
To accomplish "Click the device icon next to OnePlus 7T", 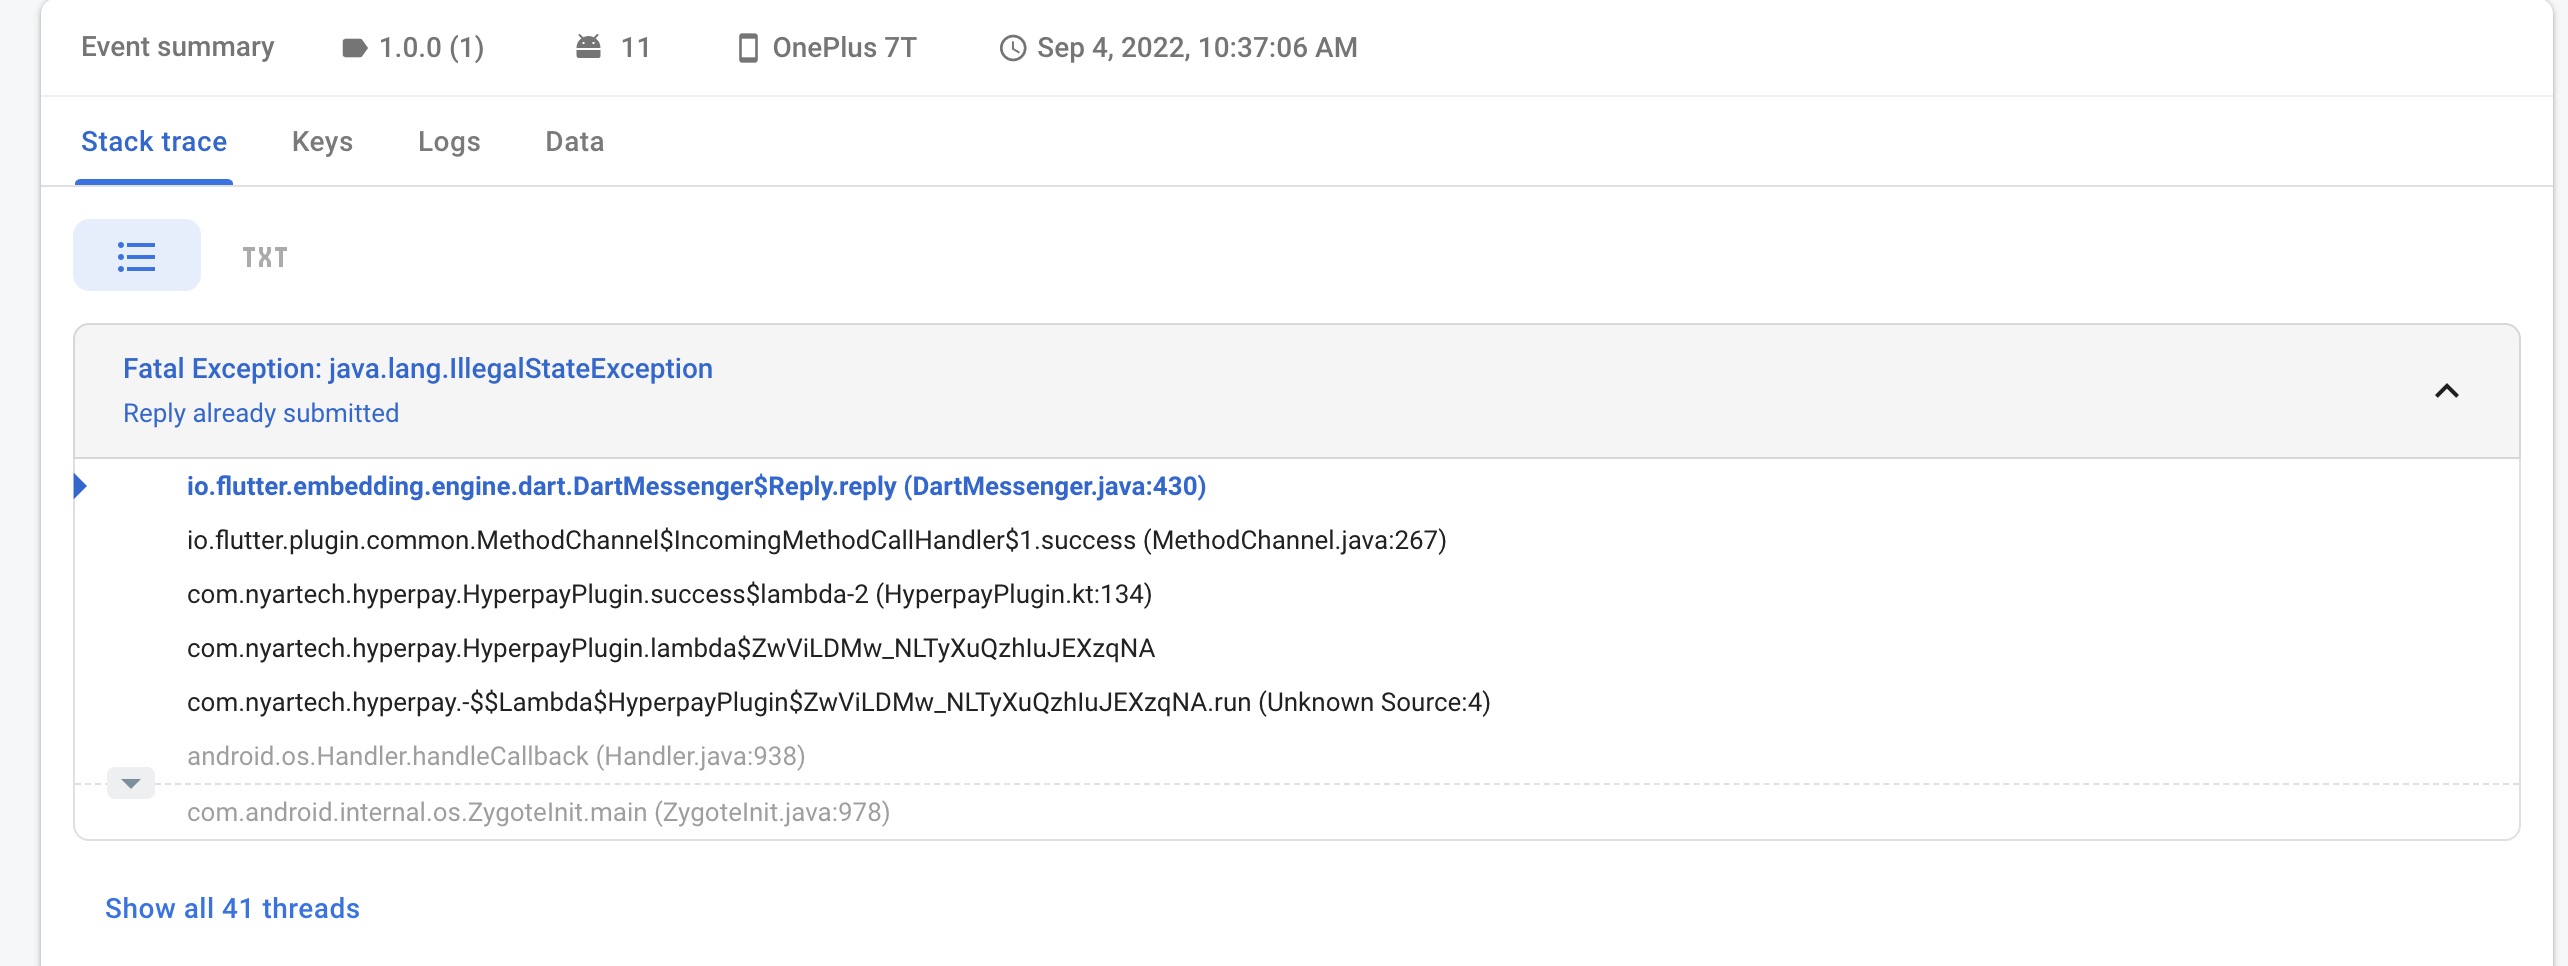I will (746, 47).
